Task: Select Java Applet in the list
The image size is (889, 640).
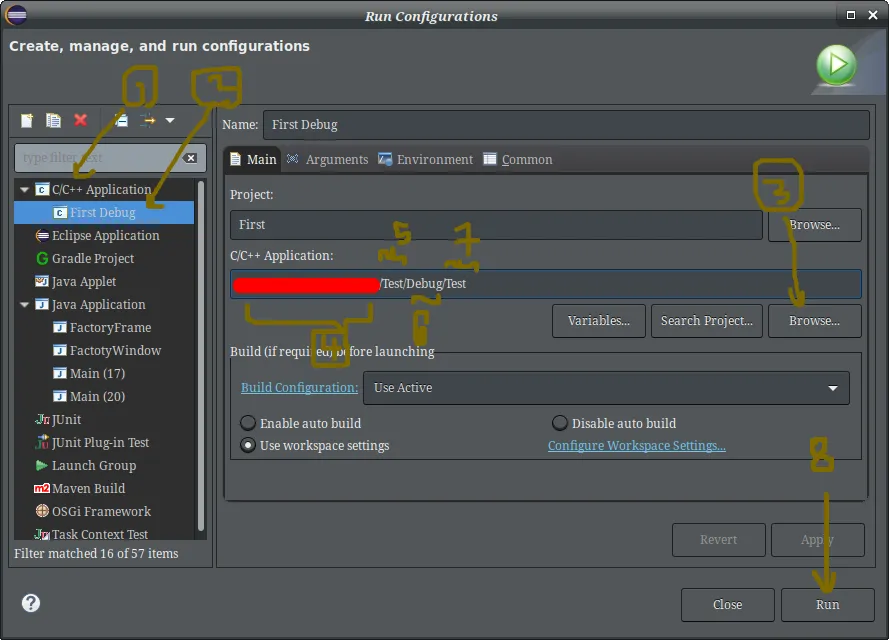Action: click(x=75, y=281)
